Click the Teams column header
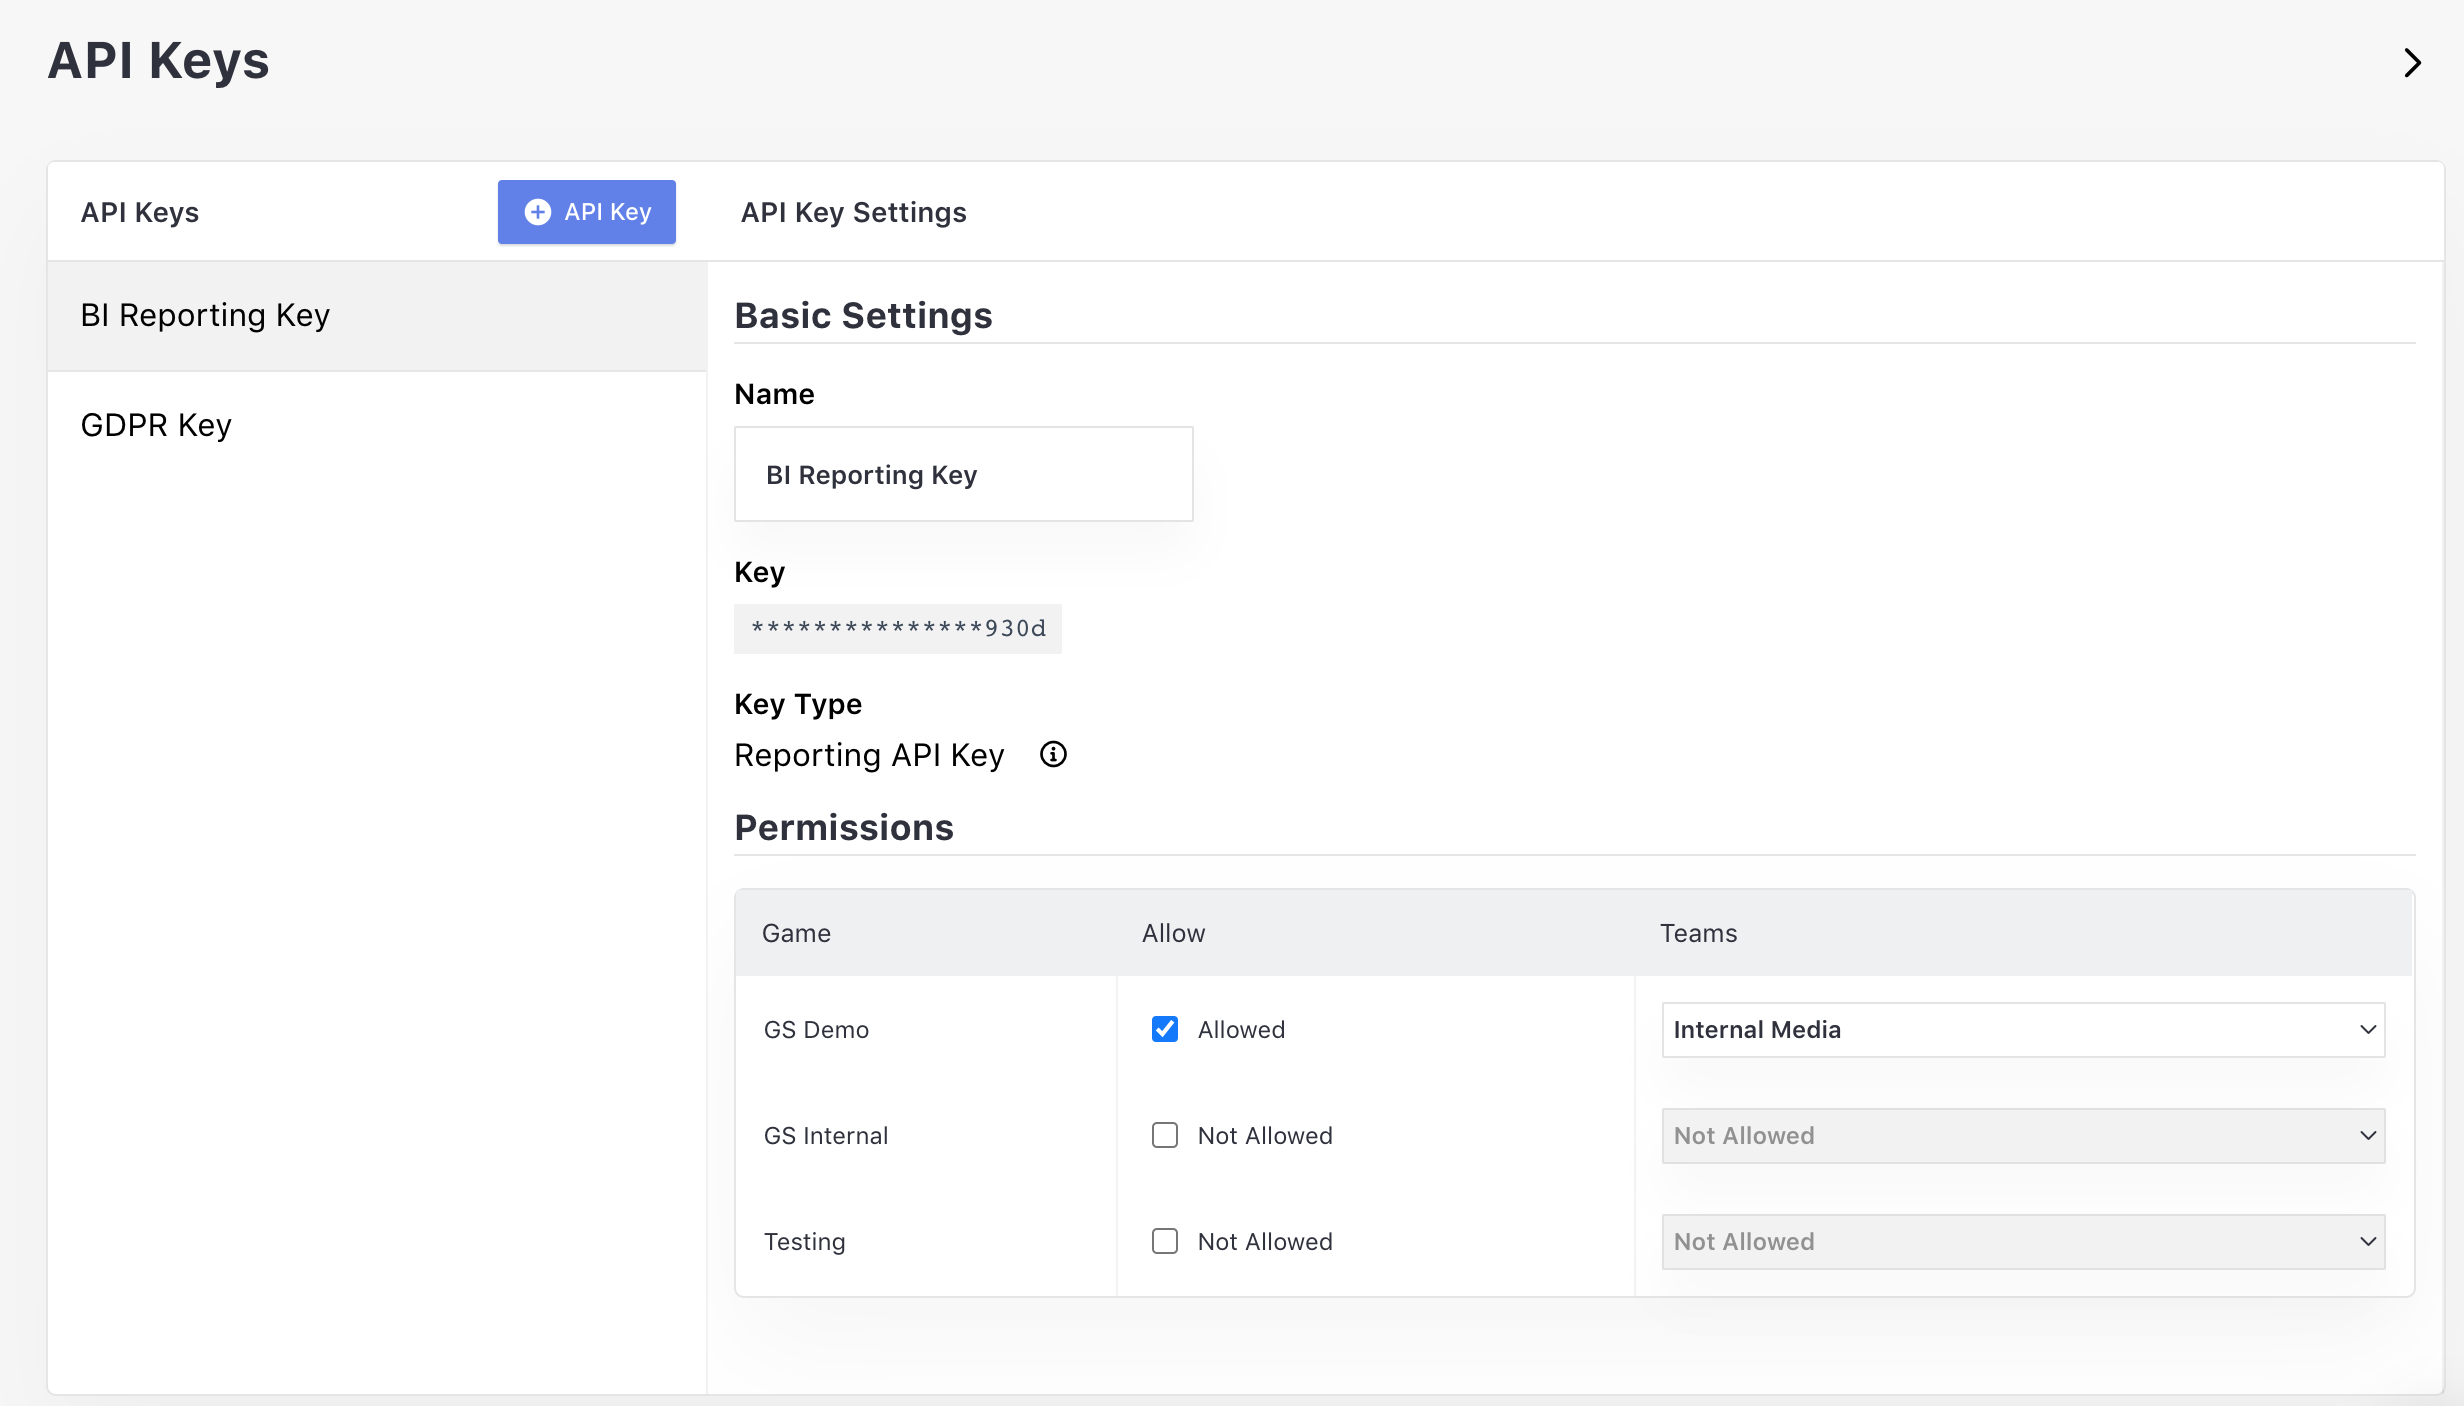 pyautogui.click(x=1699, y=933)
